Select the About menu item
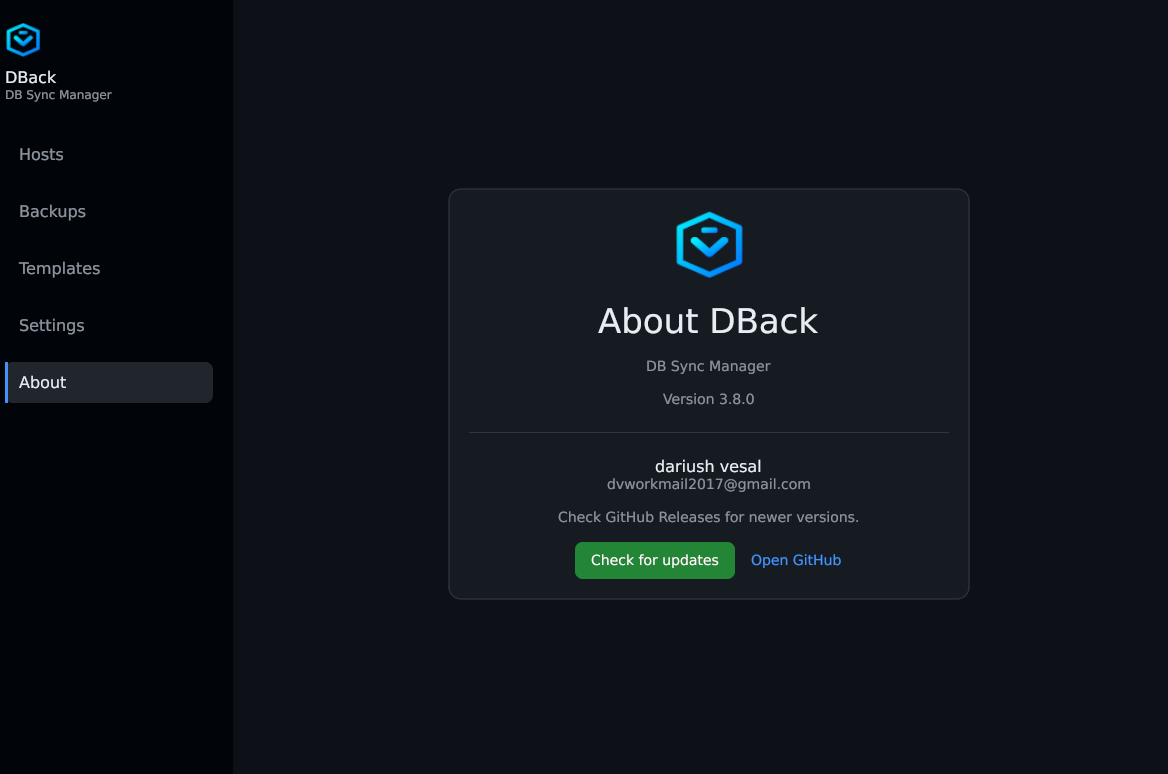The height and width of the screenshot is (774, 1168). coord(109,382)
